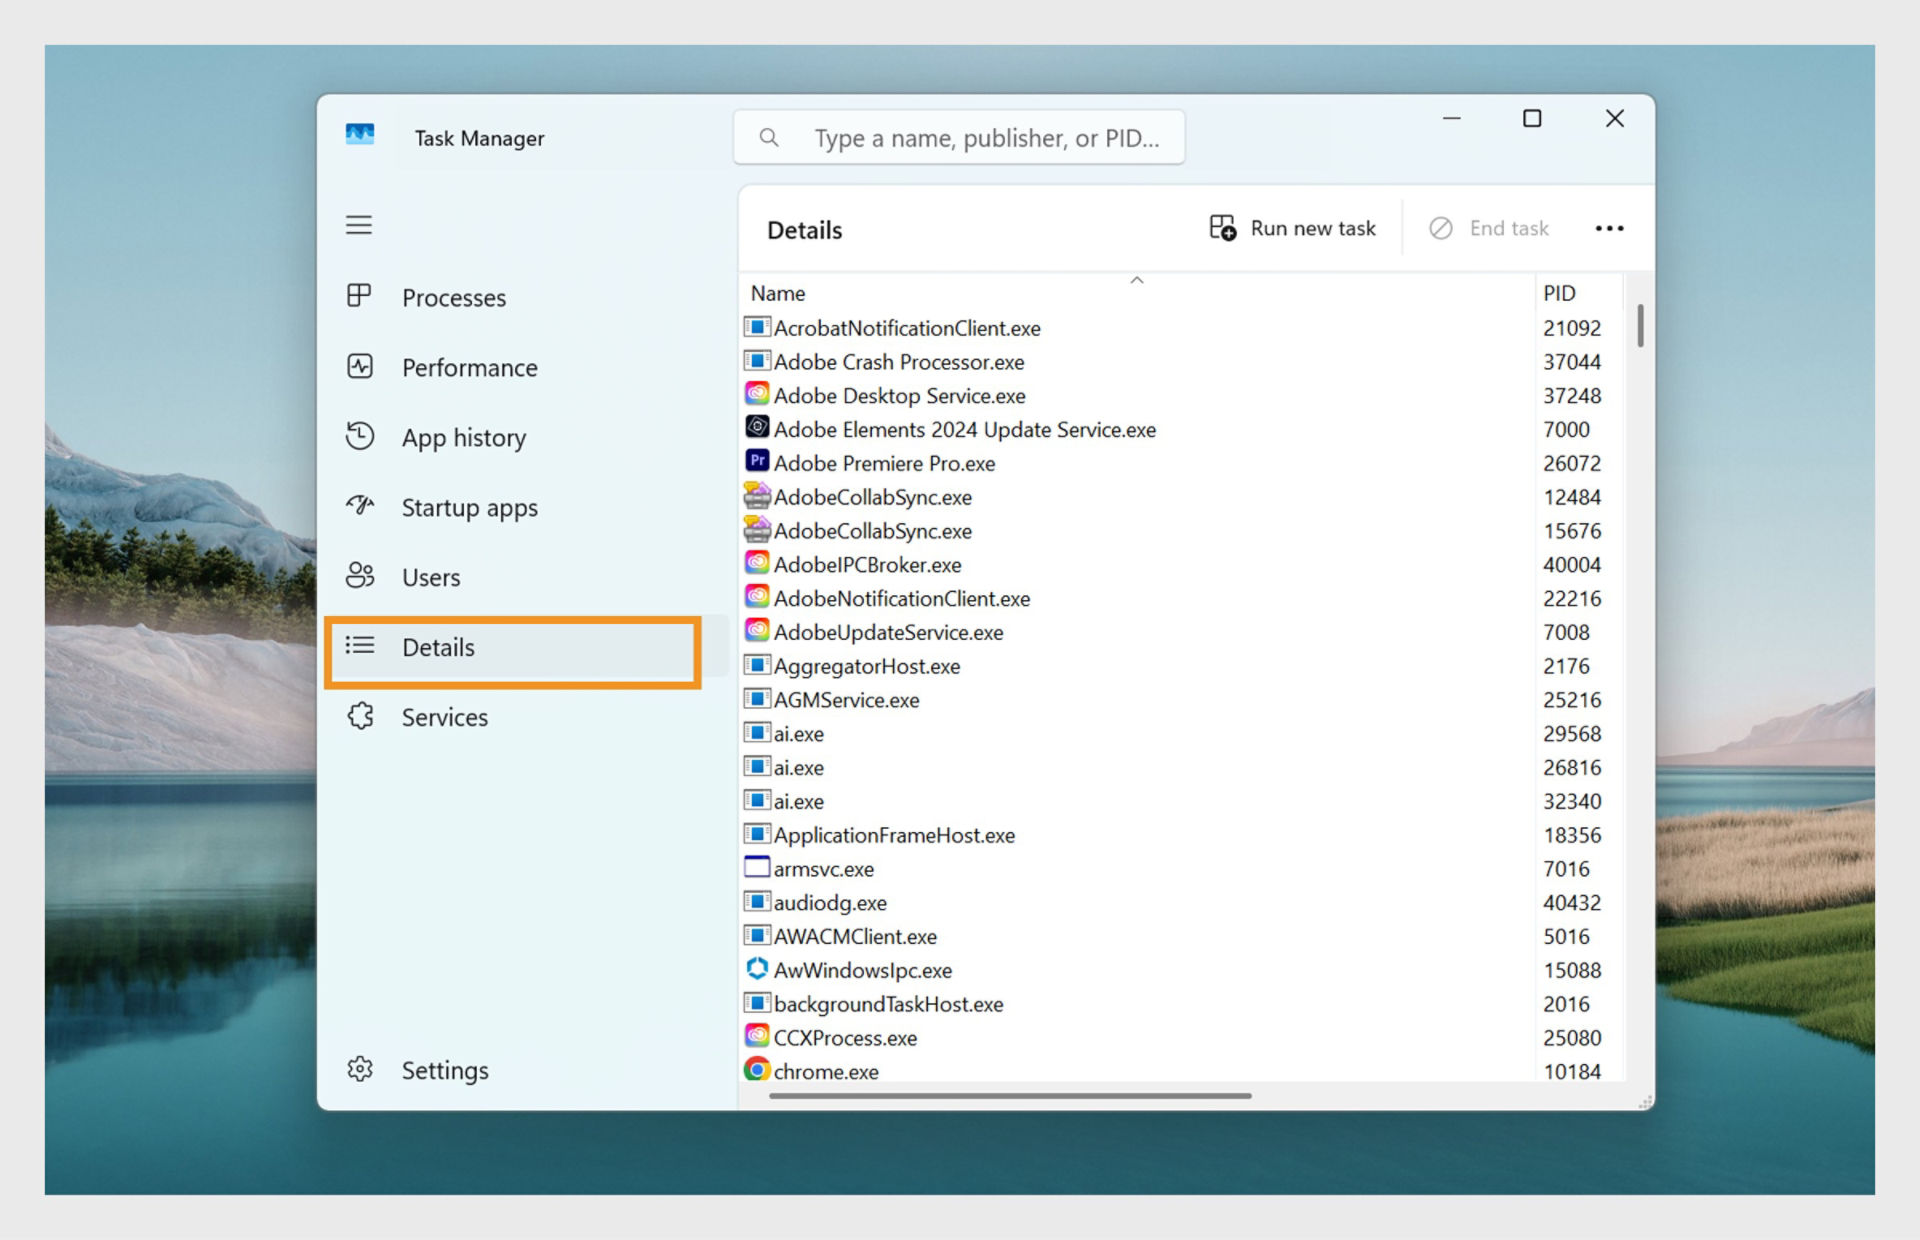Click the search magnifier icon

(x=769, y=137)
